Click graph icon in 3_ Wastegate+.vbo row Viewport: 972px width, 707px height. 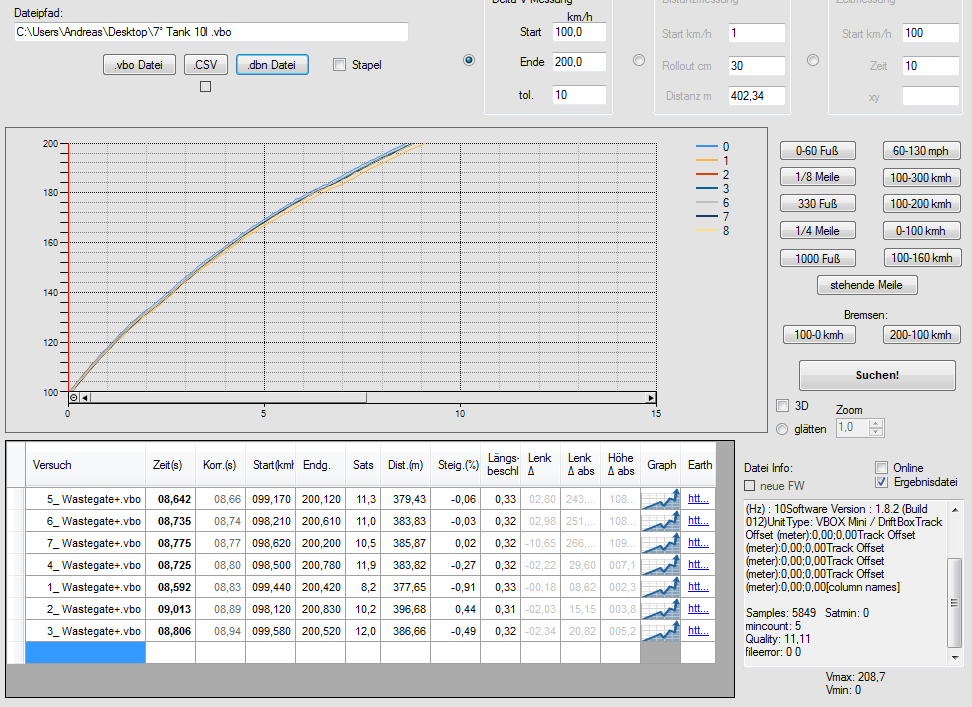coord(661,630)
